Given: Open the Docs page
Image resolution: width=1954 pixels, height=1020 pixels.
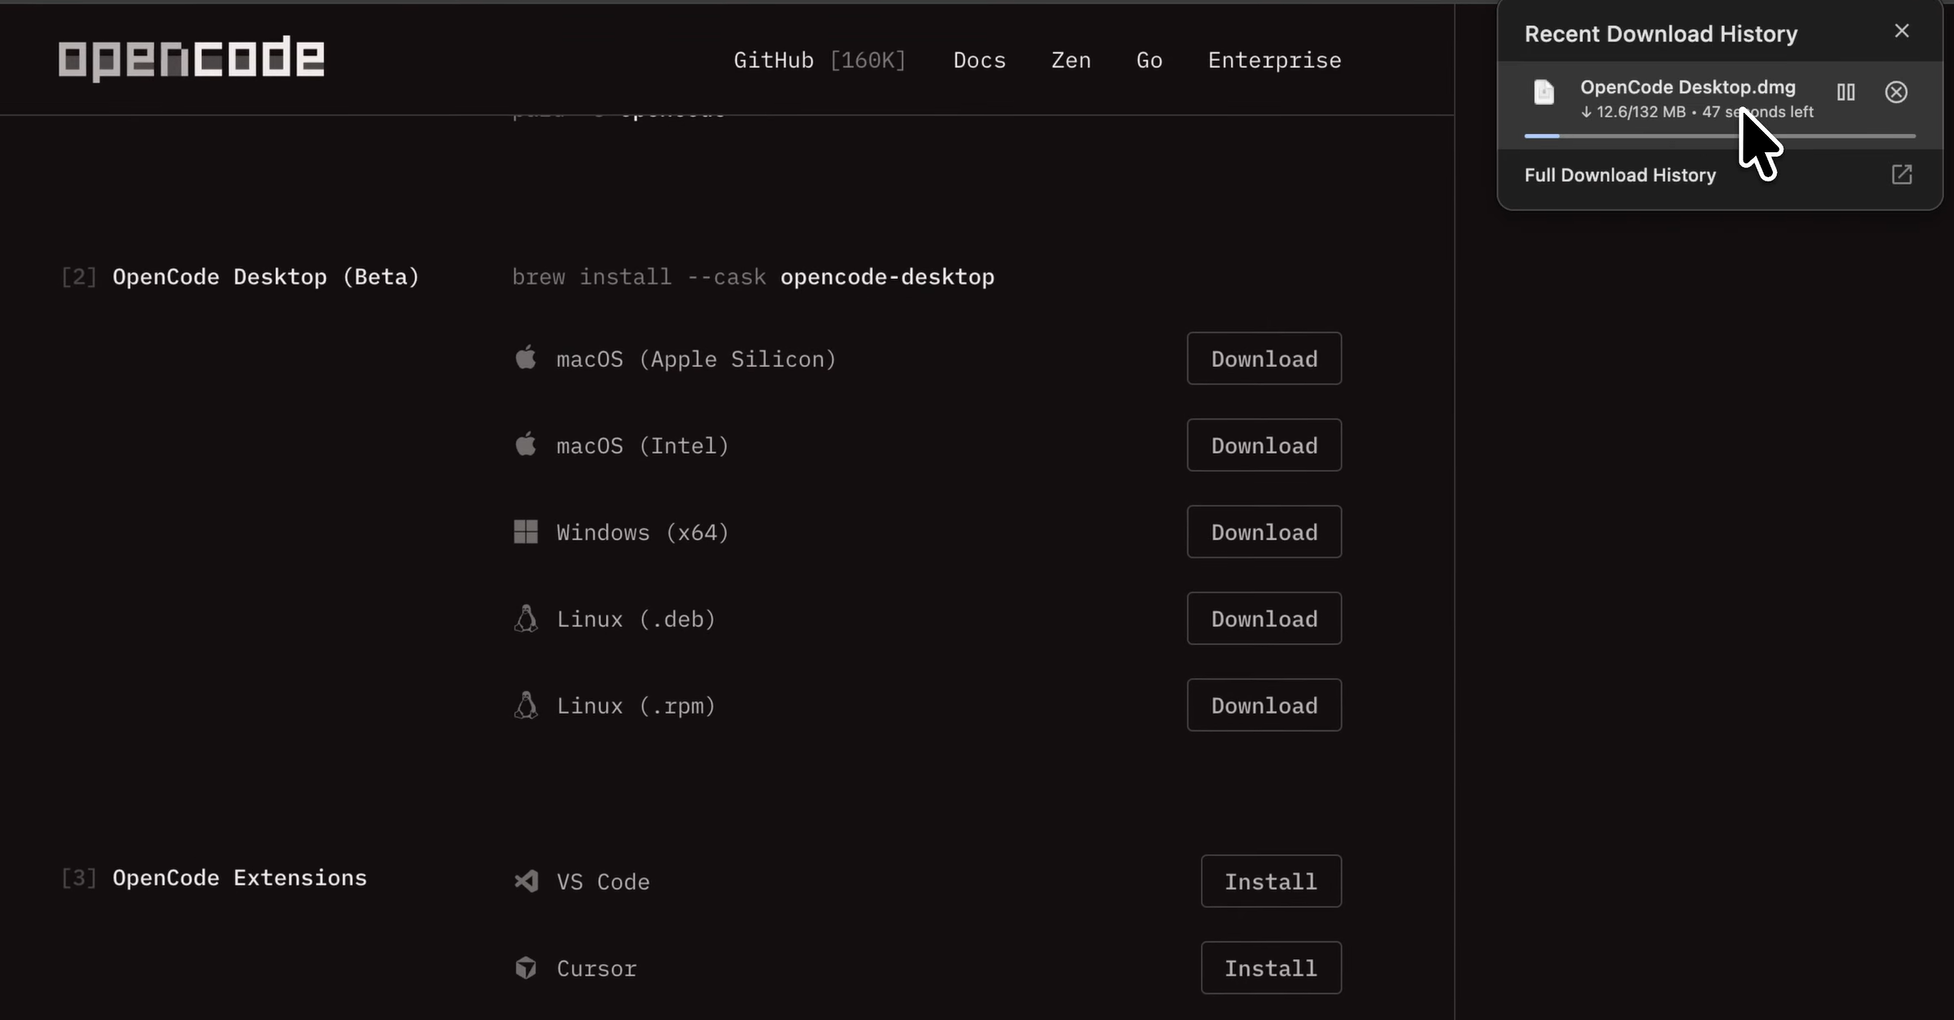Looking at the screenshot, I should tap(979, 60).
